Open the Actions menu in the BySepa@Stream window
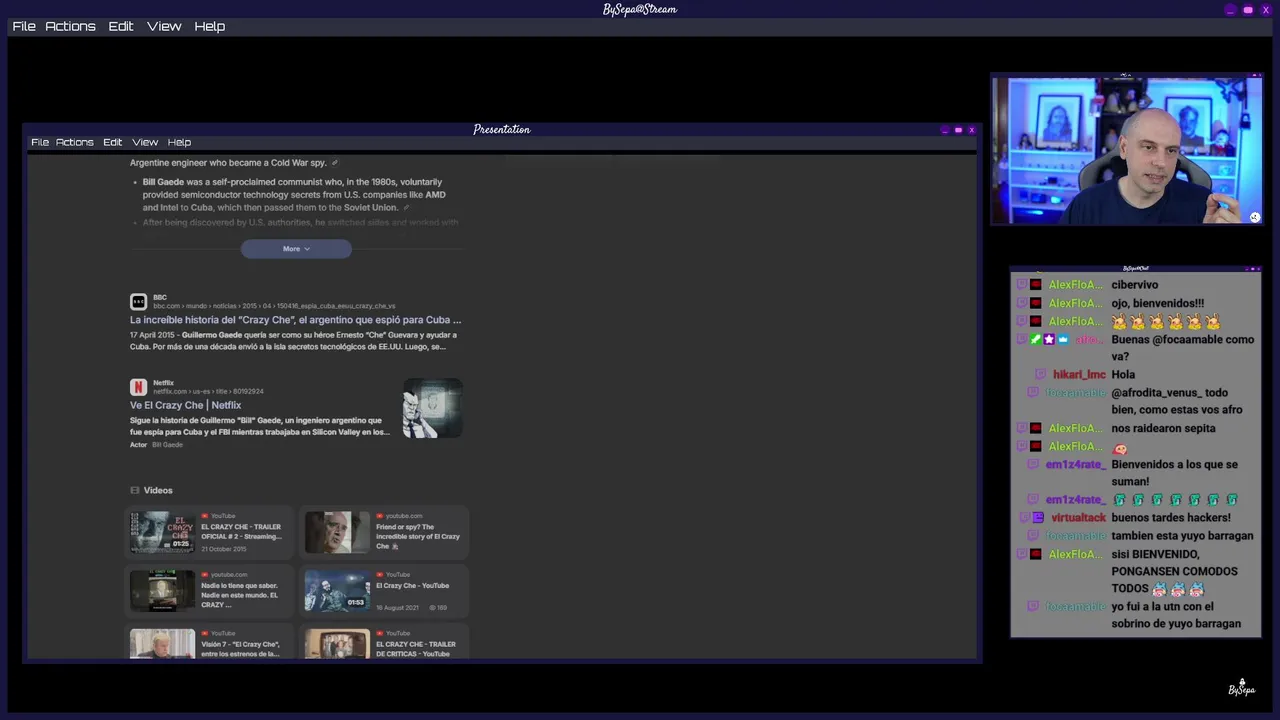Viewport: 1280px width, 720px height. coord(70,26)
